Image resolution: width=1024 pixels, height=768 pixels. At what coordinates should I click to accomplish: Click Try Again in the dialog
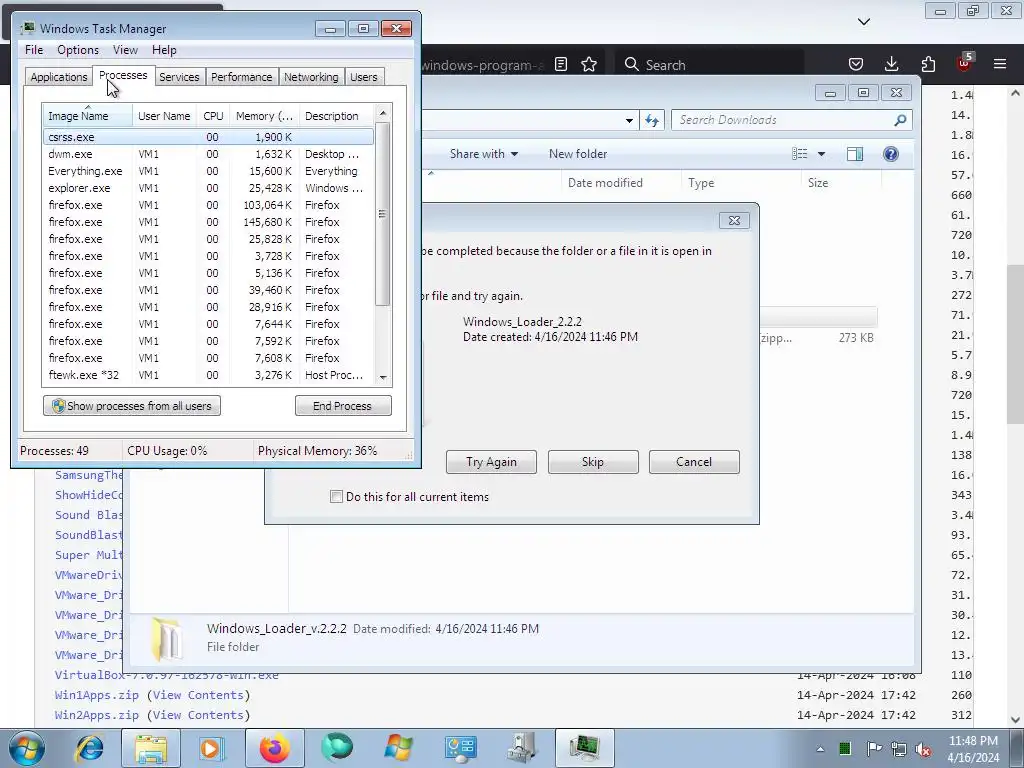491,462
